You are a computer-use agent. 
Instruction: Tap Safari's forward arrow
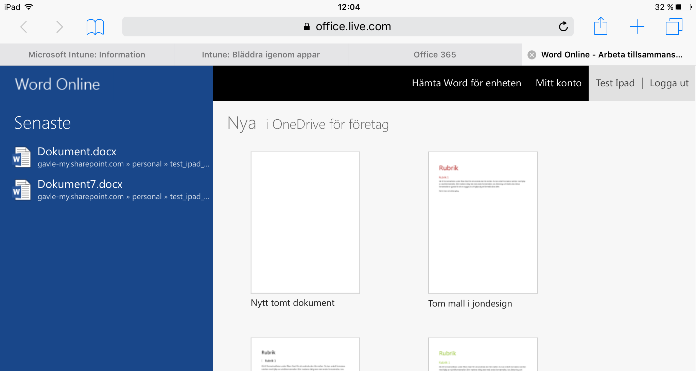coord(59,27)
